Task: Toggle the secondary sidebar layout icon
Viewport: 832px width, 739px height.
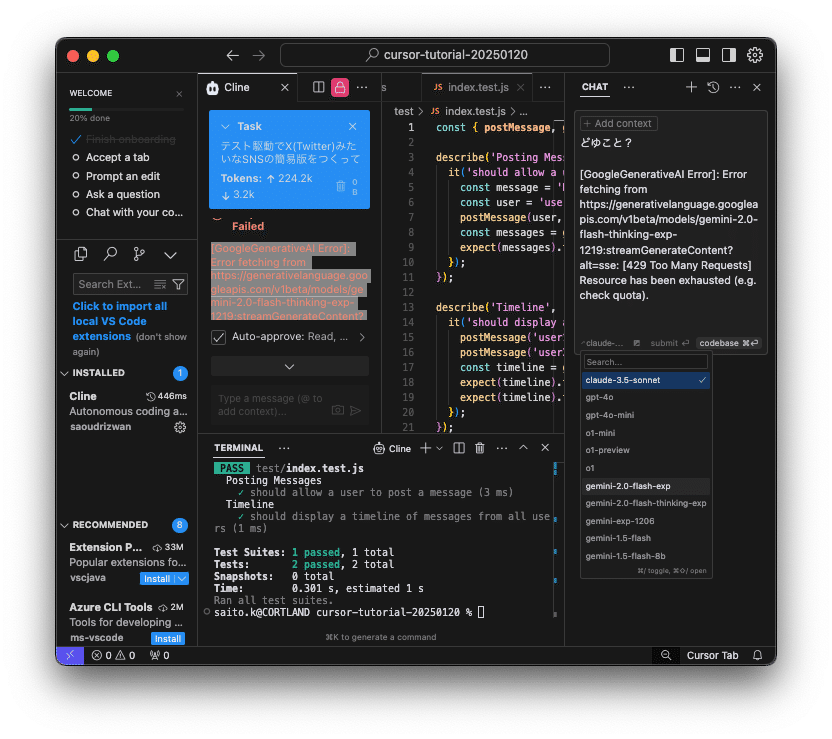Action: (729, 55)
